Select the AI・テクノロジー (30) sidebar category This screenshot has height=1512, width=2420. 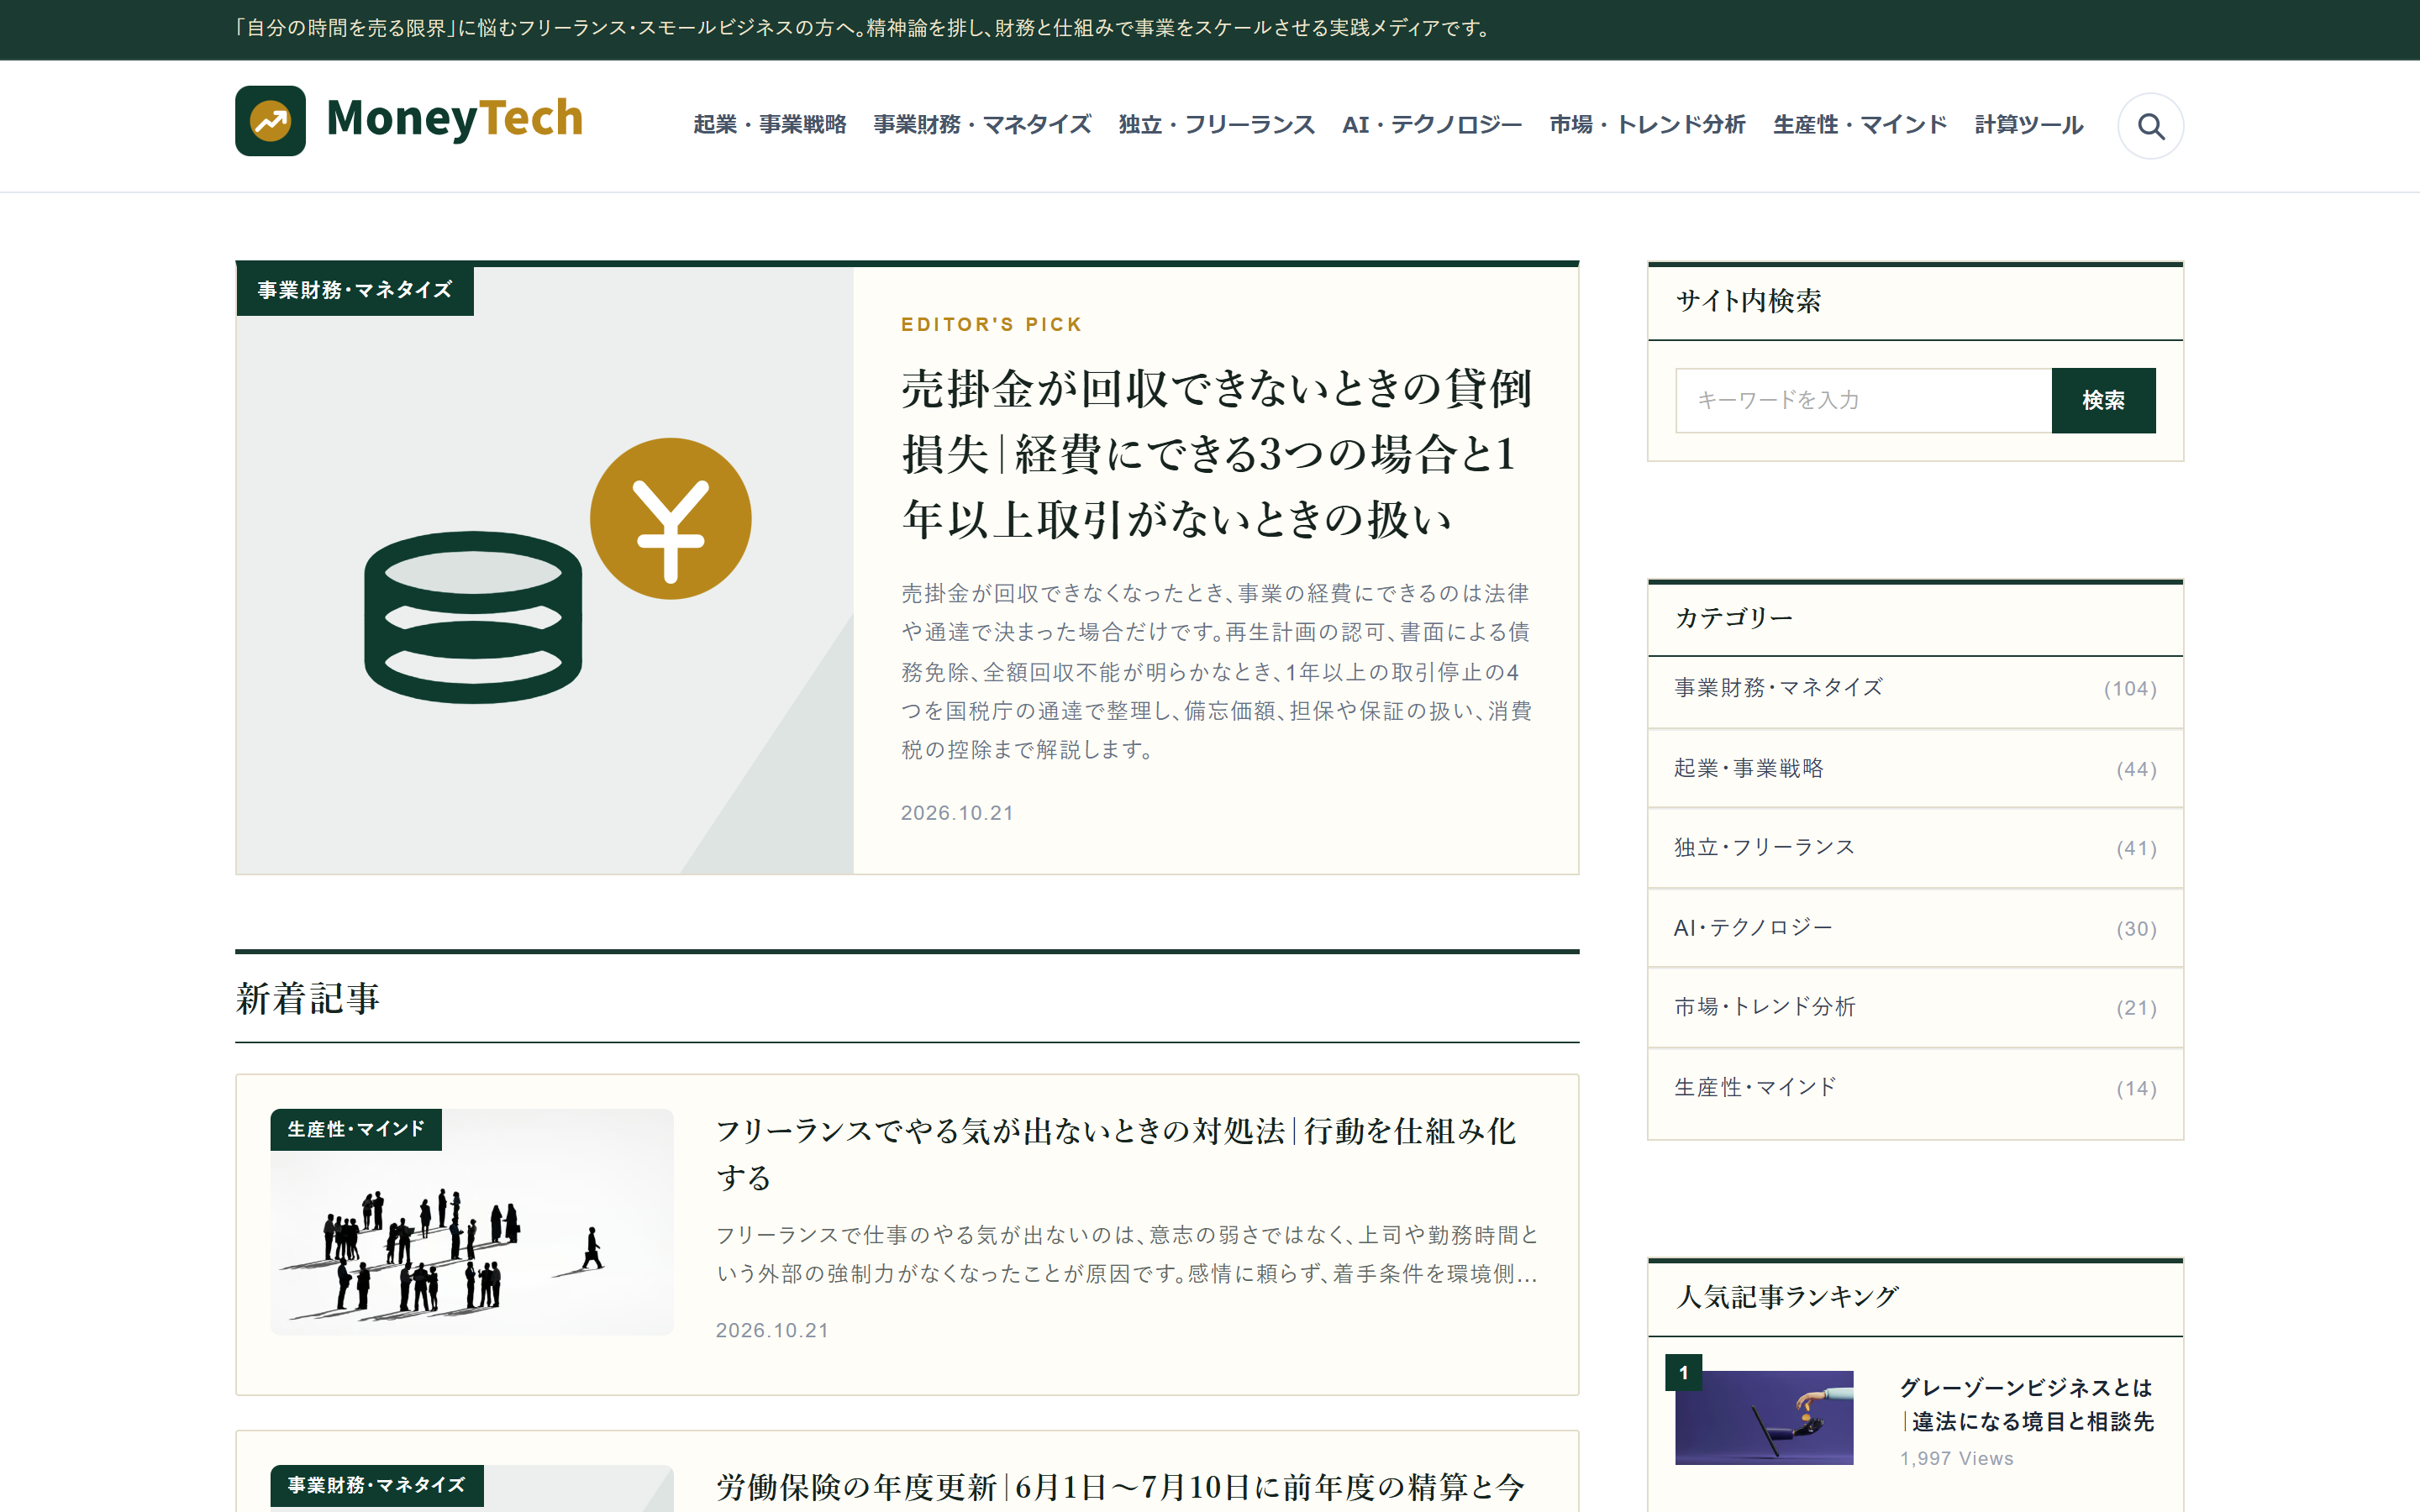coord(1915,928)
